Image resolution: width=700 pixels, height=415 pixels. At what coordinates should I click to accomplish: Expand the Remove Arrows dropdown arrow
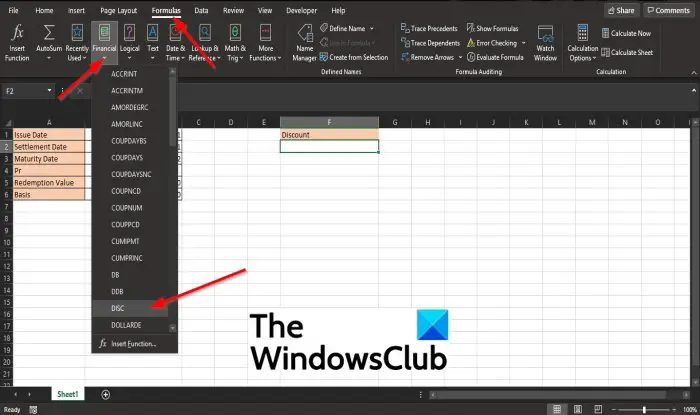coord(460,57)
